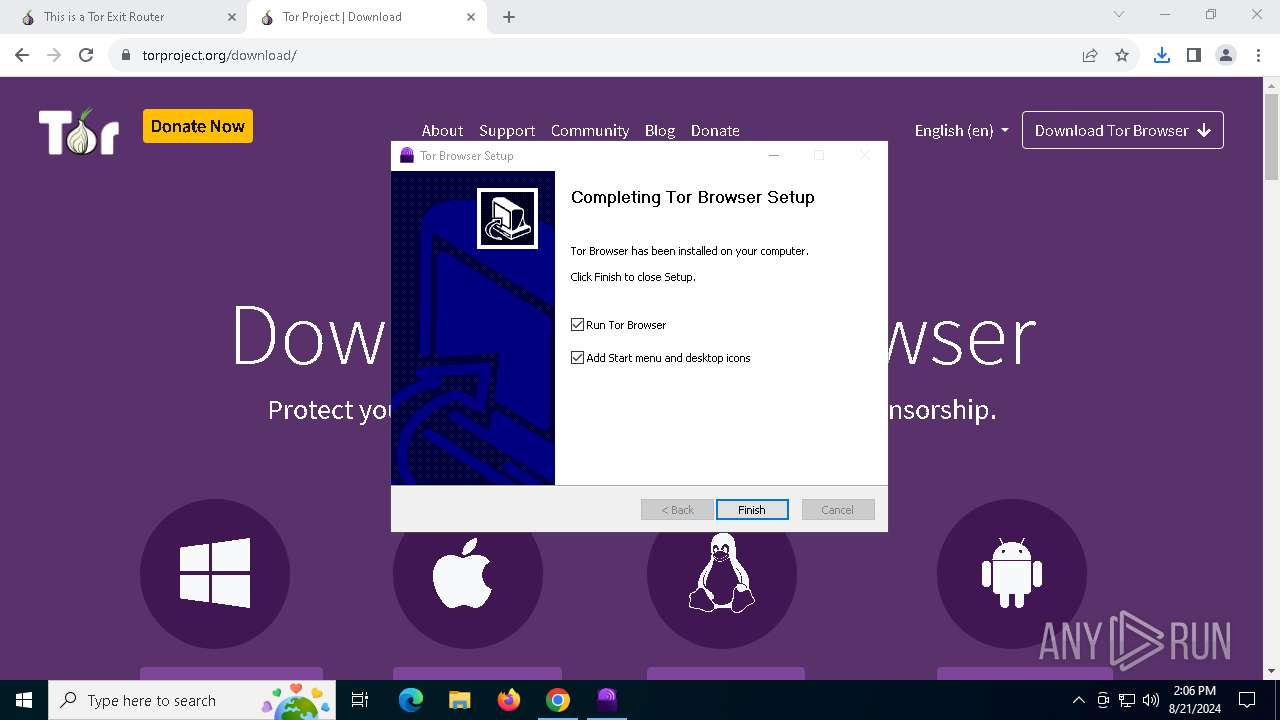Viewport: 1280px width, 720px height.
Task: Open the Blog menu item
Action: [660, 130]
